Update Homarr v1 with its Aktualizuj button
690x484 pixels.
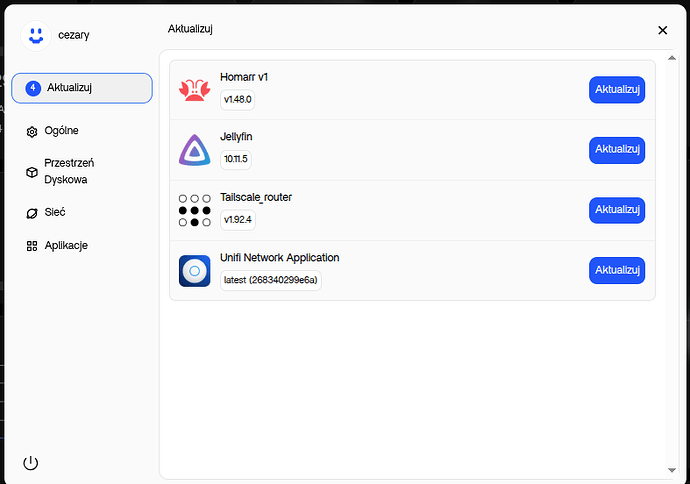pyautogui.click(x=616, y=90)
